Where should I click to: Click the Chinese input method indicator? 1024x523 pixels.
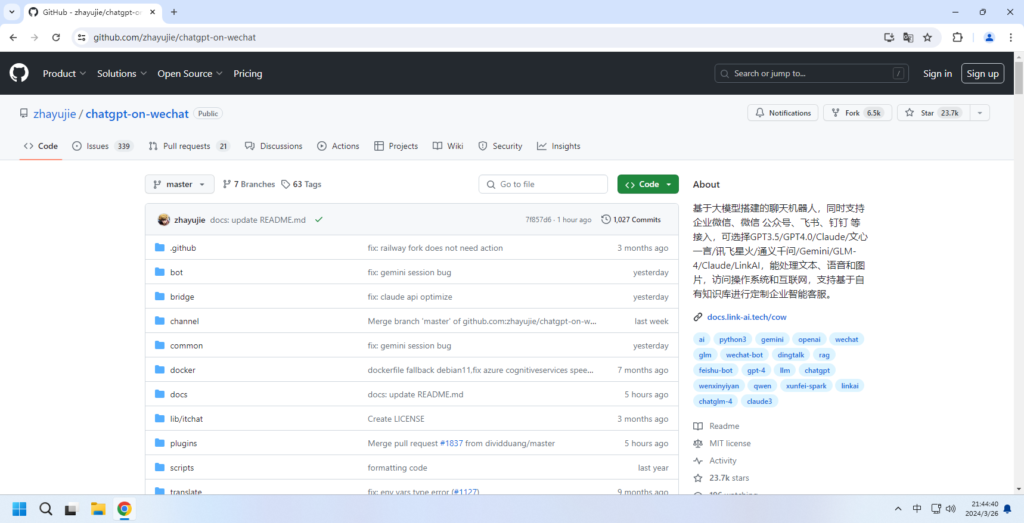point(916,508)
